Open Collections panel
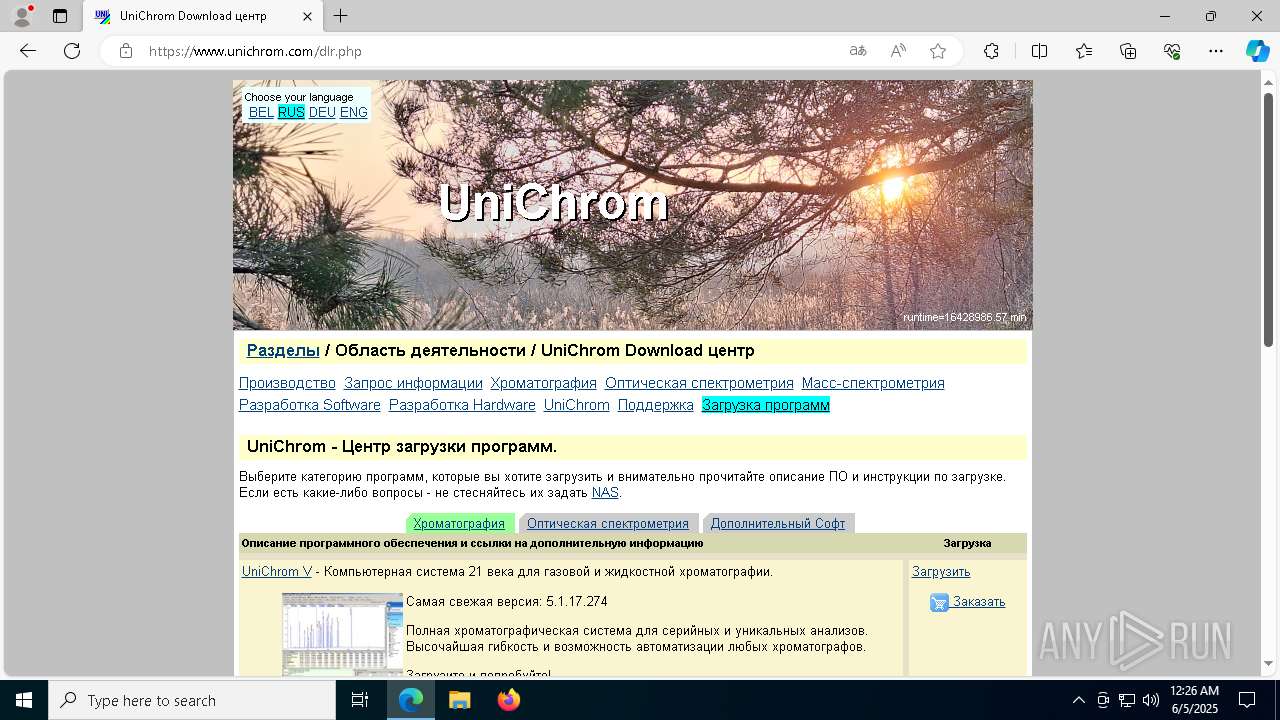Viewport: 1280px width, 720px height. 1128,51
